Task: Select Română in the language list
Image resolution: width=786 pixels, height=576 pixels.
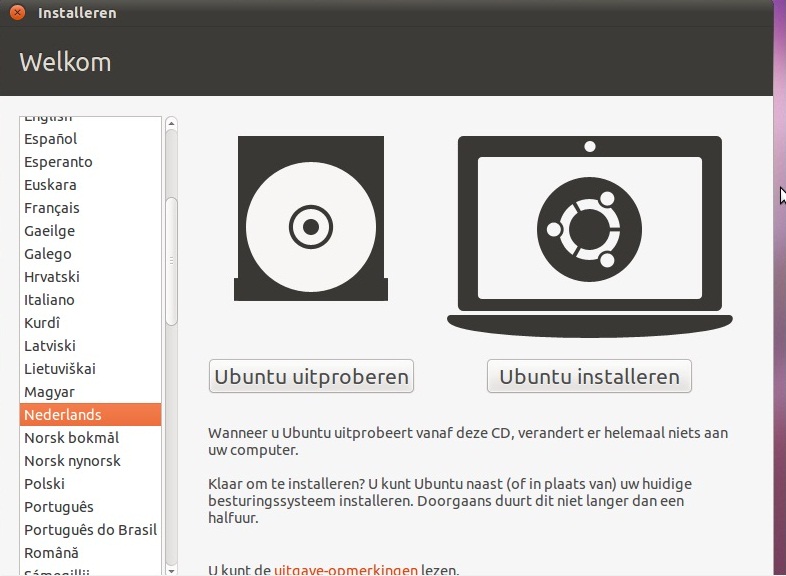Action: [x=90, y=553]
